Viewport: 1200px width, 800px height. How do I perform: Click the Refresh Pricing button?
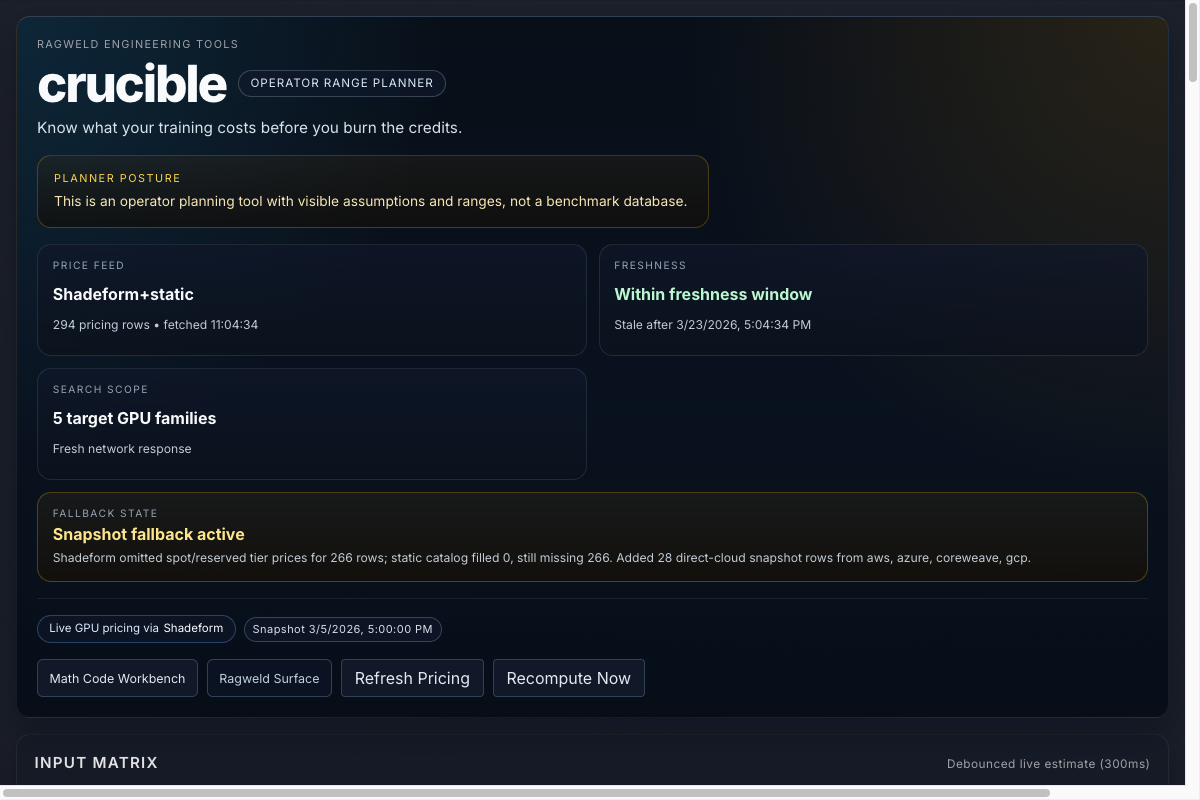click(412, 678)
